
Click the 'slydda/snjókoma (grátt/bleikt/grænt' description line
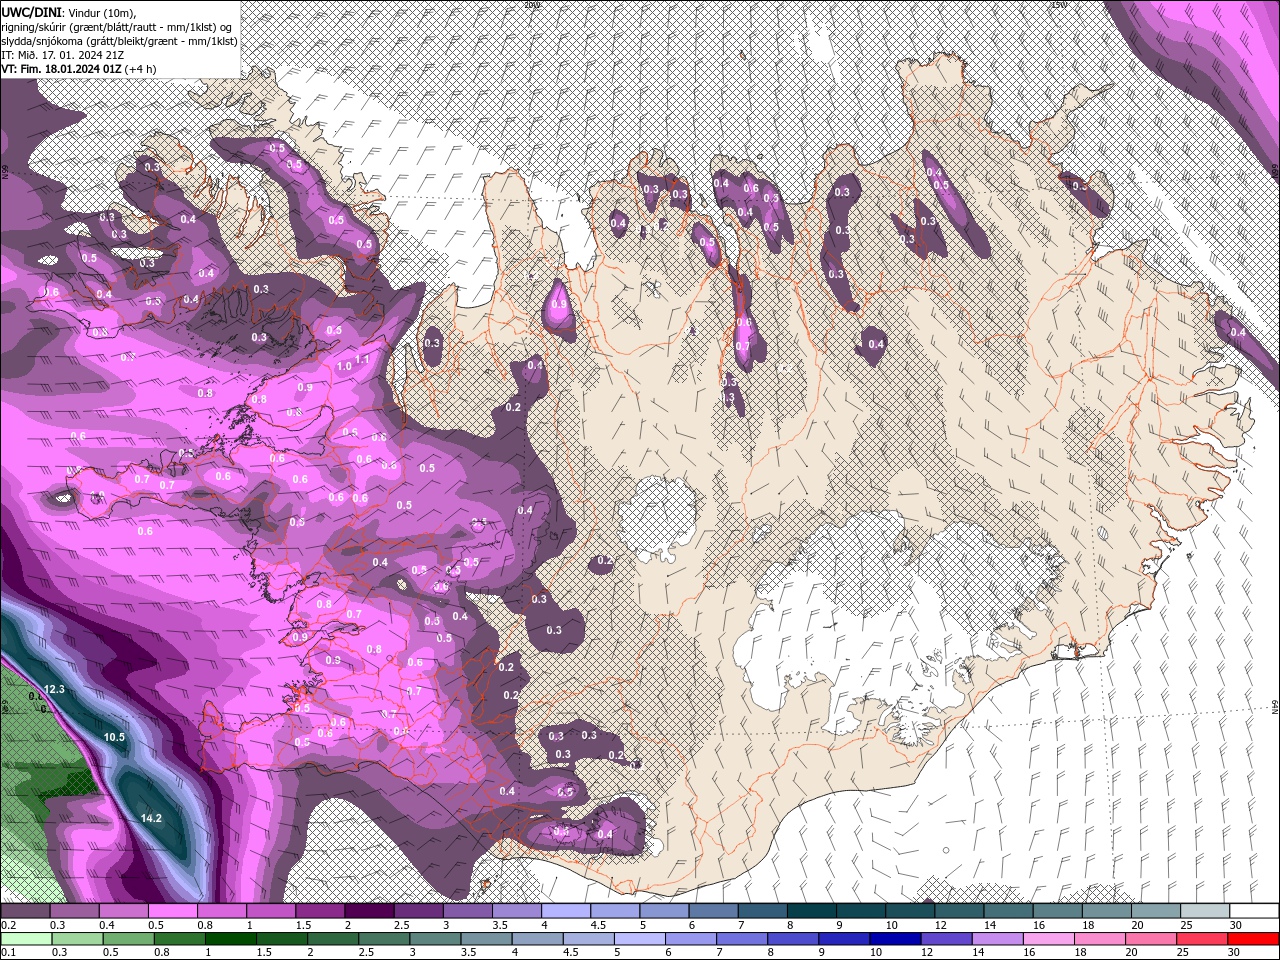pos(119,40)
